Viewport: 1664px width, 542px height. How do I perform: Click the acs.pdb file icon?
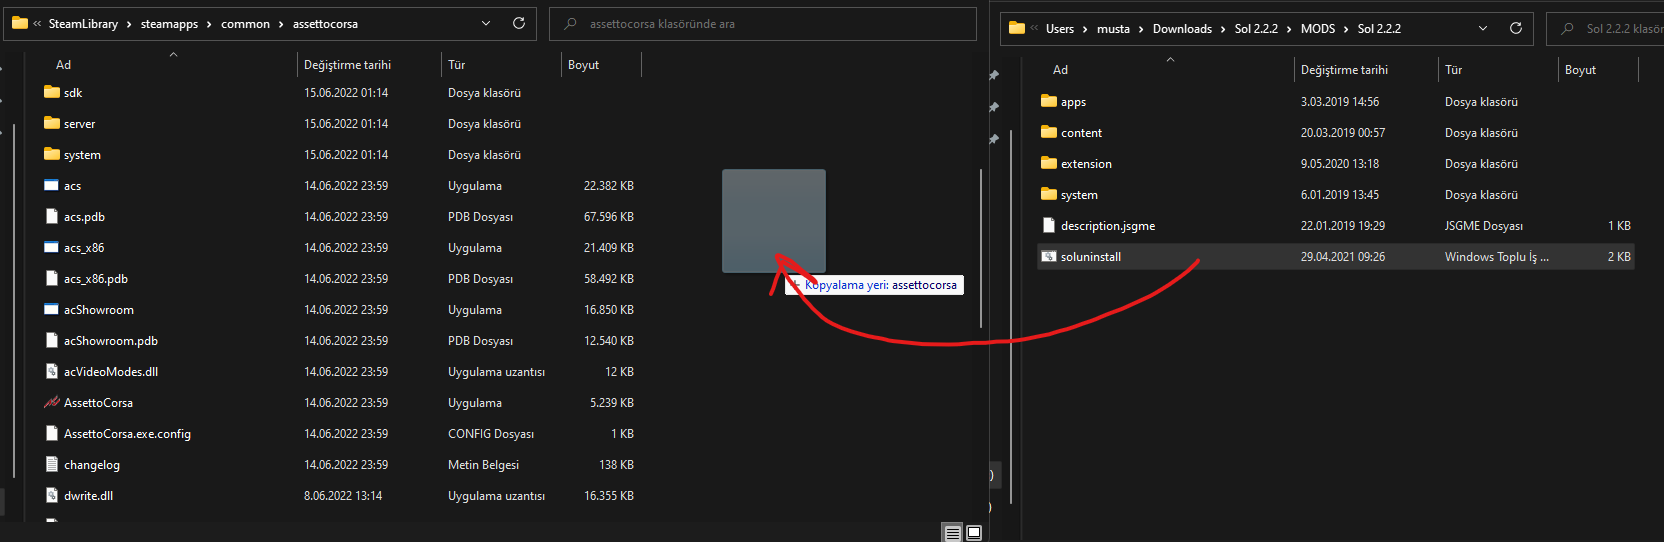point(52,216)
